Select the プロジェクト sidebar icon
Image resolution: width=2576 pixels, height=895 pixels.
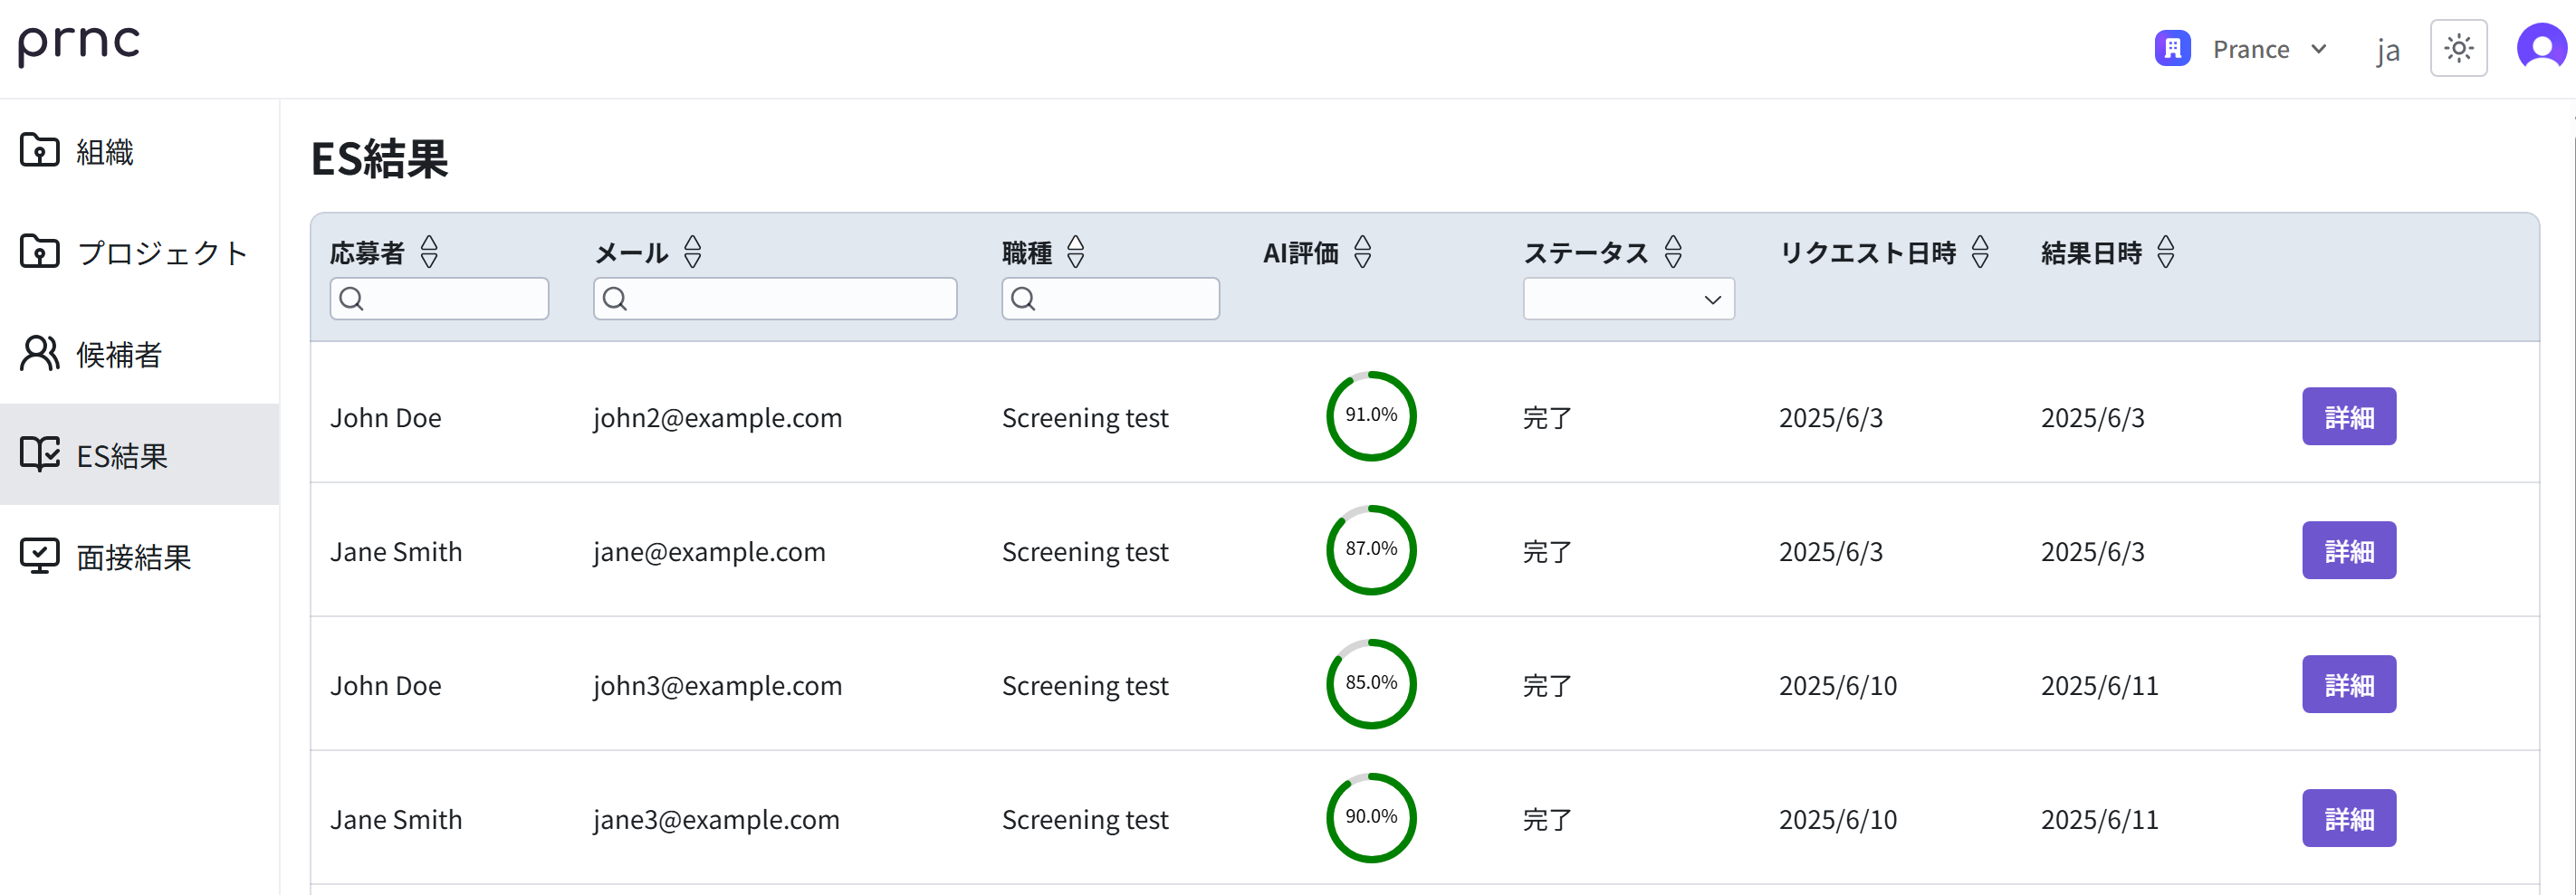click(x=38, y=252)
